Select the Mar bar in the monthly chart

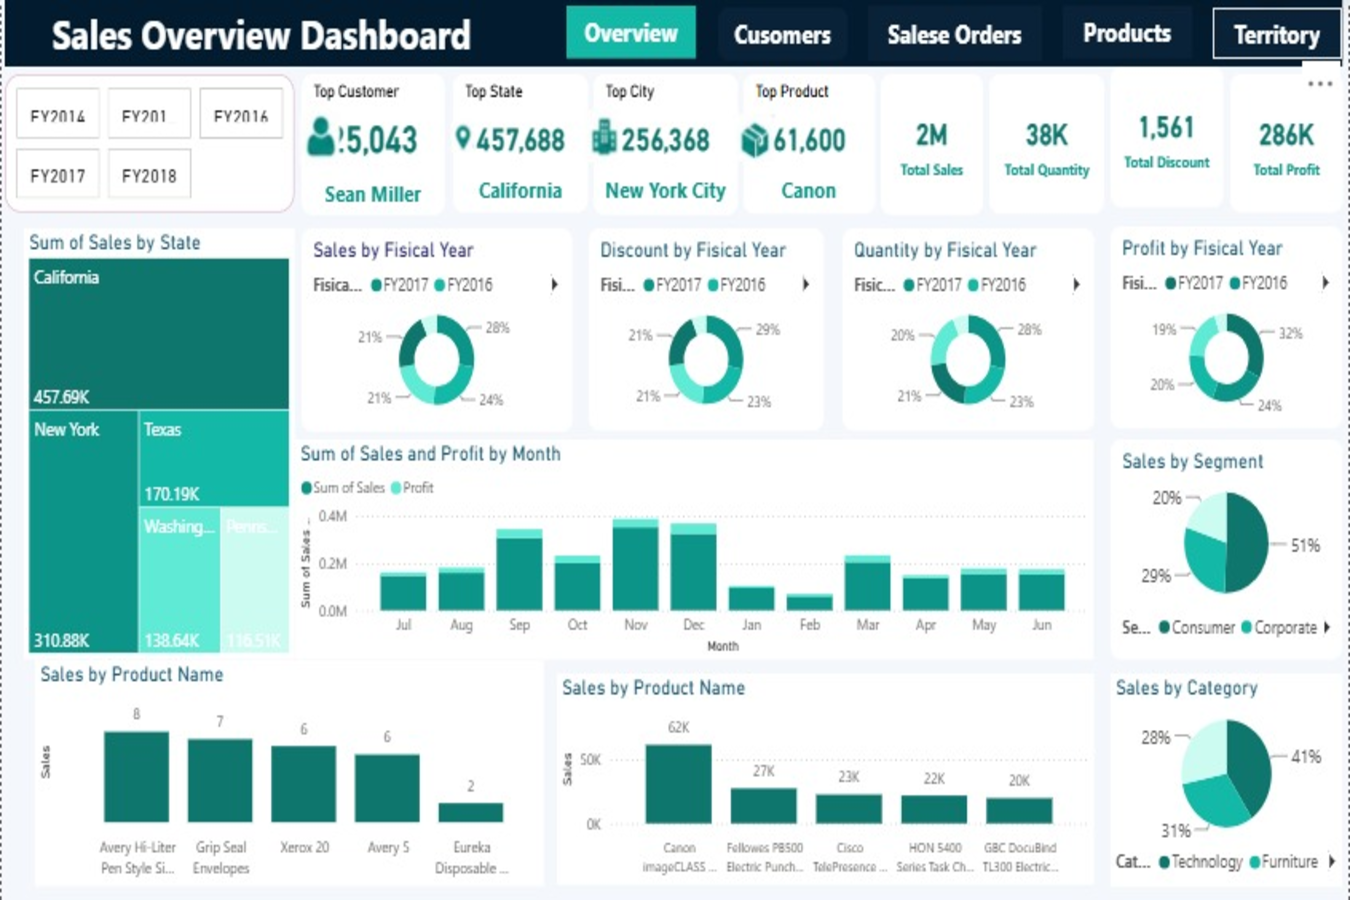[x=867, y=583]
